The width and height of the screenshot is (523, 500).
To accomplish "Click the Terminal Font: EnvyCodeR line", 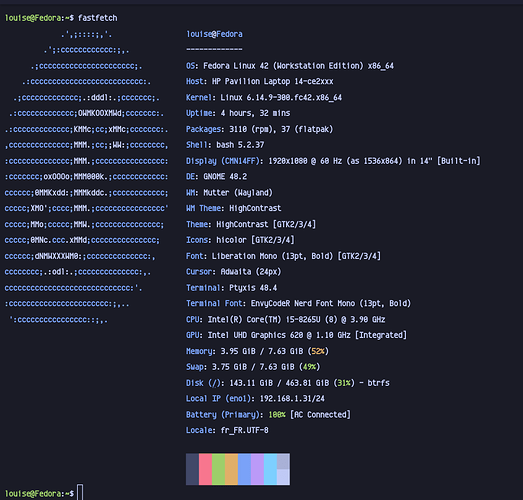I will (299, 303).
